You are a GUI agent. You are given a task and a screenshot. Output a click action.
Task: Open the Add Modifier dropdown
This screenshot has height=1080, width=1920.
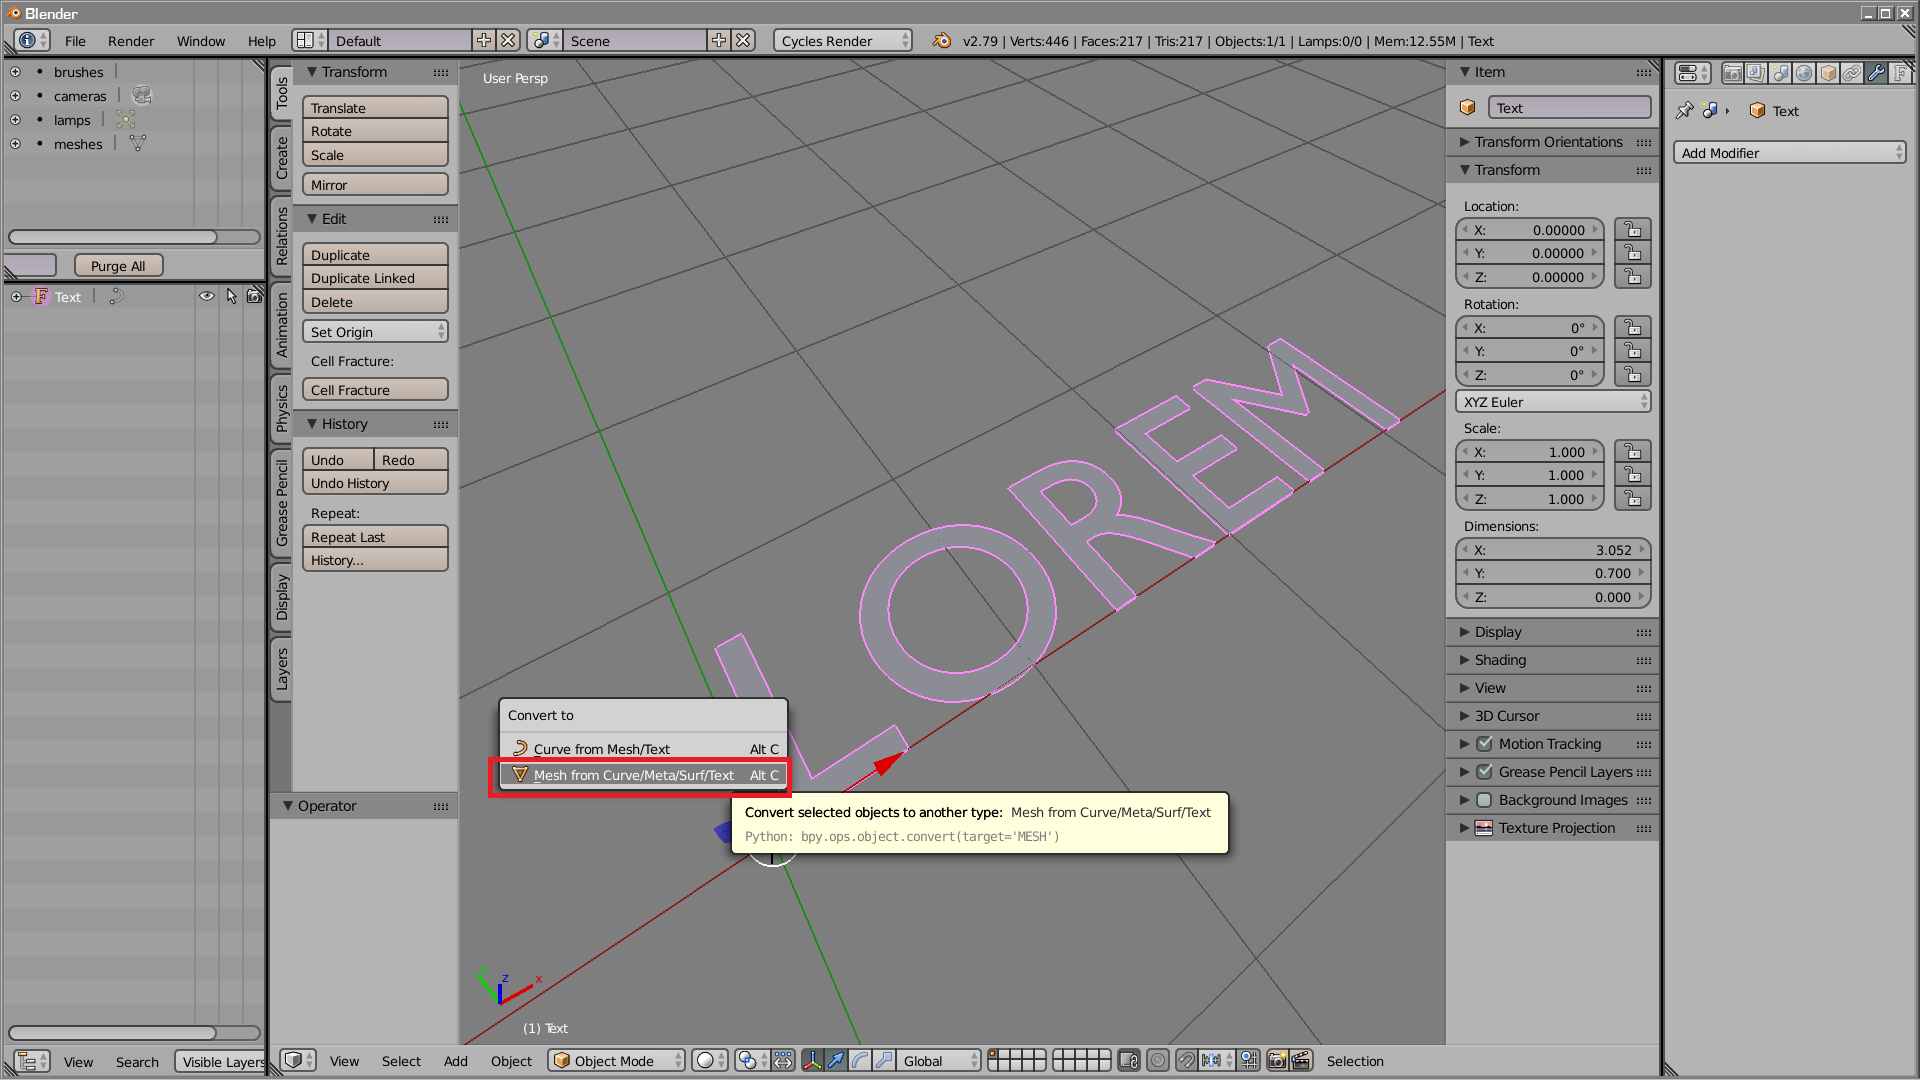1790,153
